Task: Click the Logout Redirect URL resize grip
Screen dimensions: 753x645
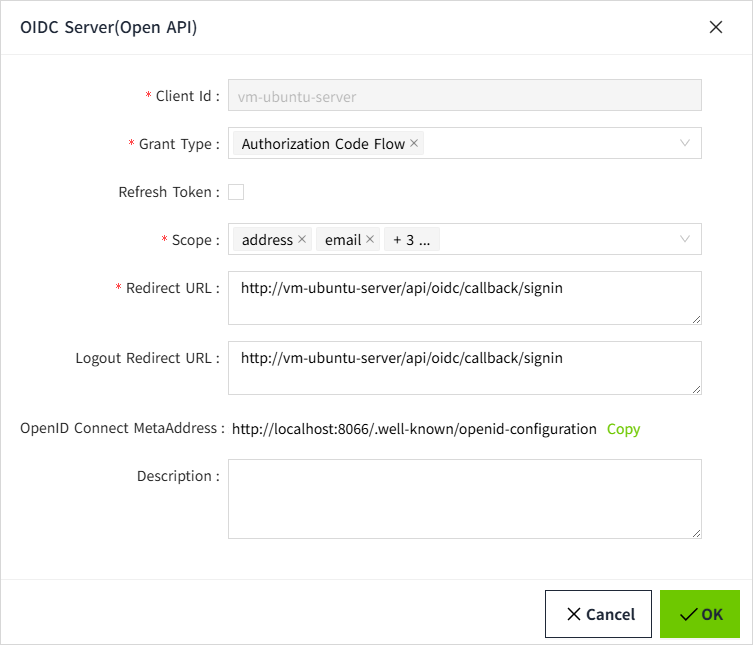Action: (x=695, y=388)
